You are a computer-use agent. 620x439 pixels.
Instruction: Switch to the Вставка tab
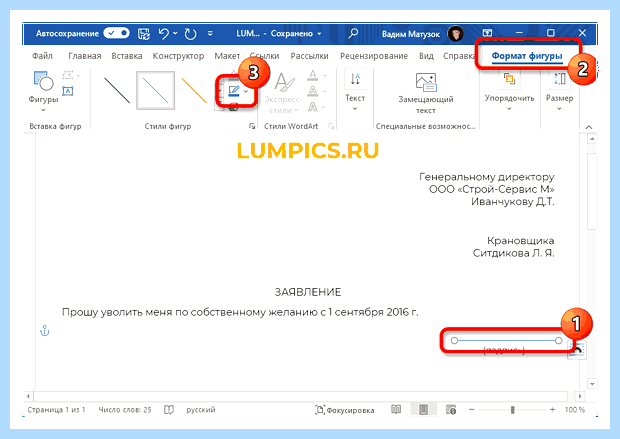127,56
